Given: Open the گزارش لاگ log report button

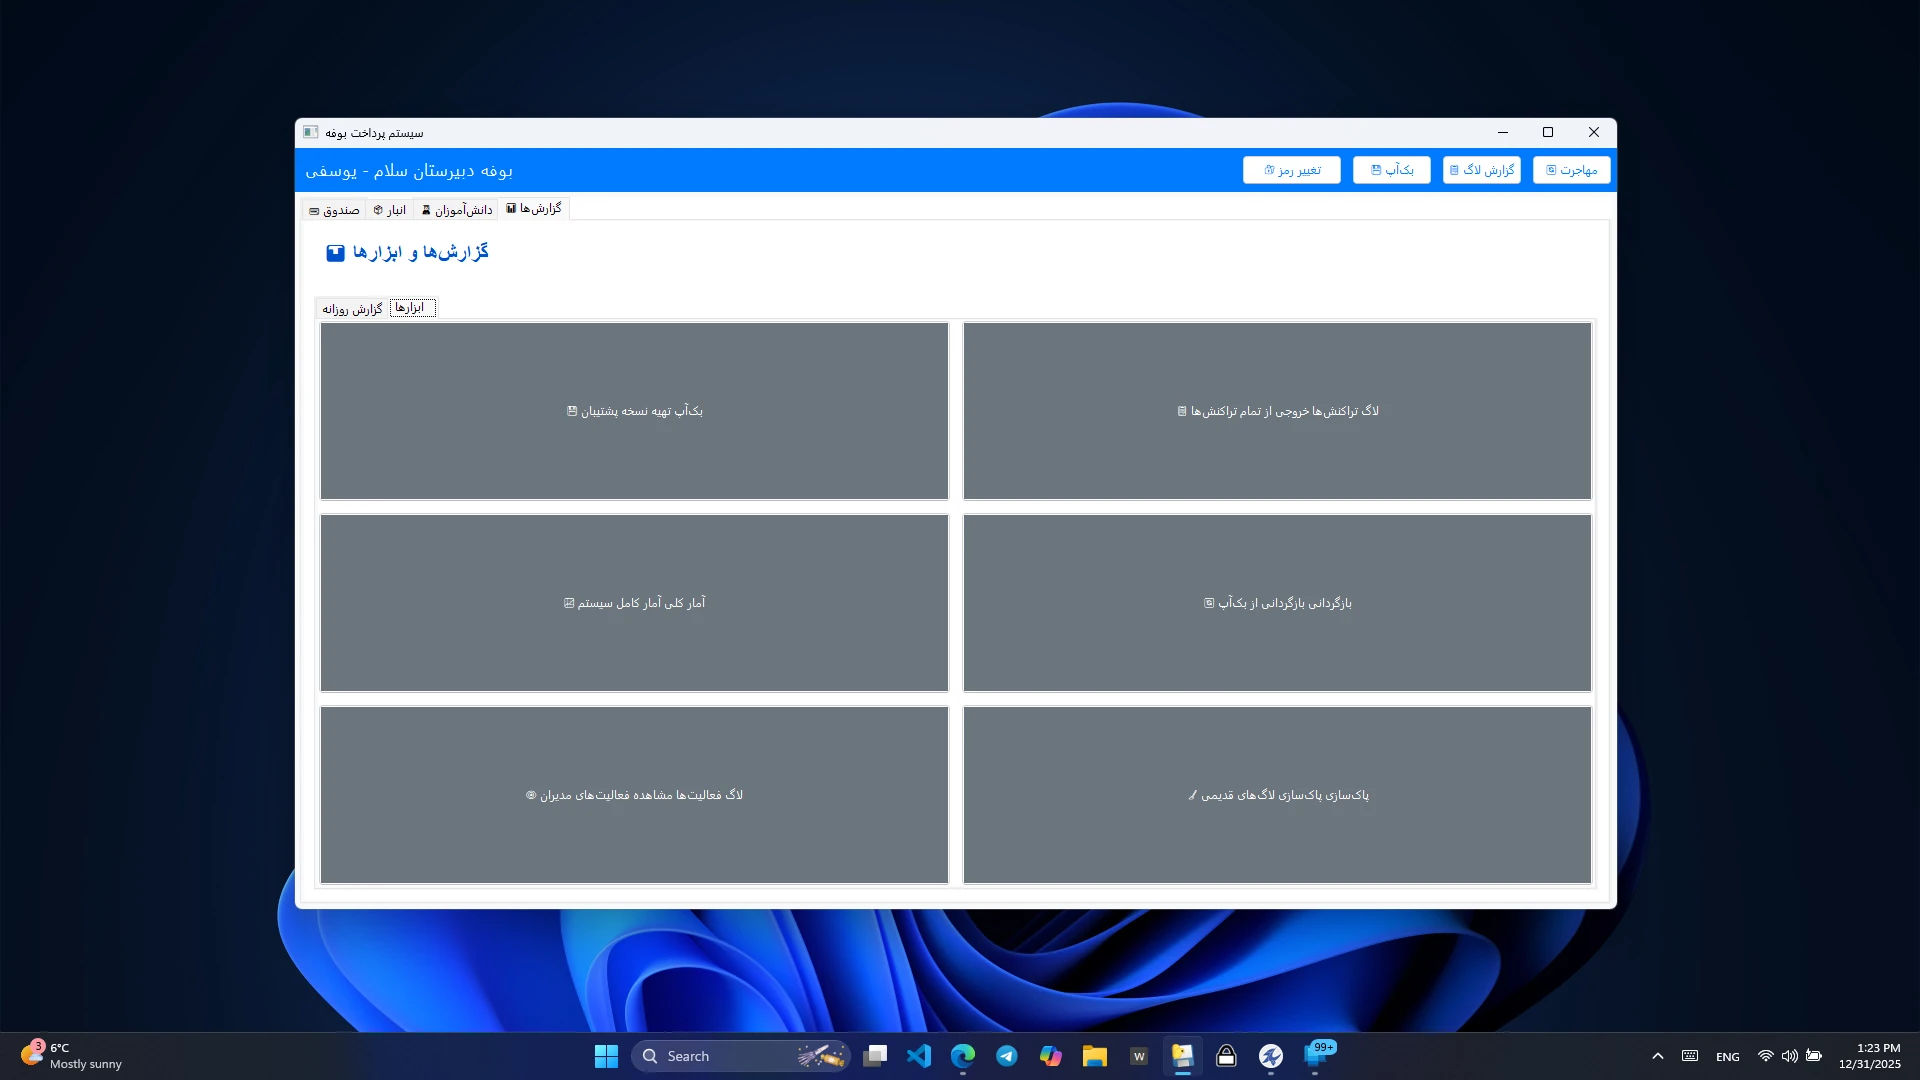Looking at the screenshot, I should 1481,170.
